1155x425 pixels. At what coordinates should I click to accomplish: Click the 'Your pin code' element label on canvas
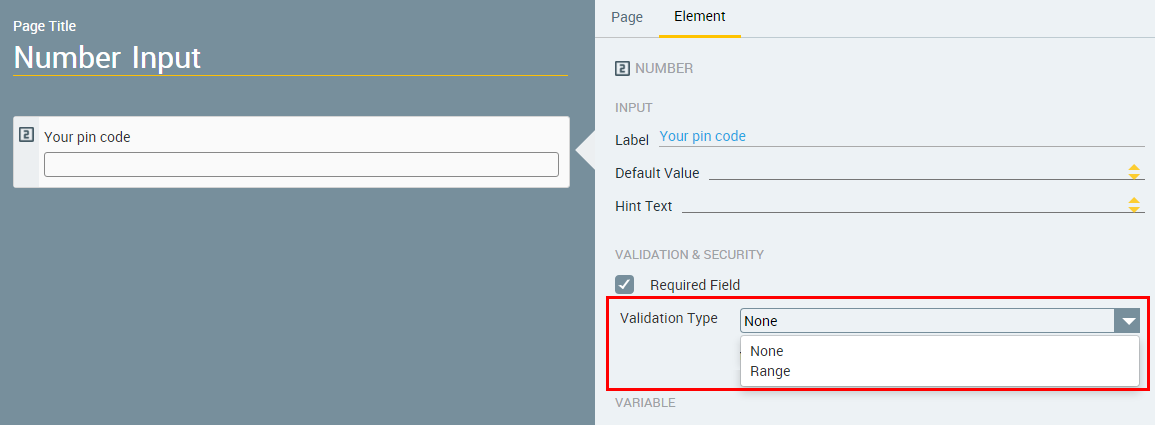(x=88, y=137)
